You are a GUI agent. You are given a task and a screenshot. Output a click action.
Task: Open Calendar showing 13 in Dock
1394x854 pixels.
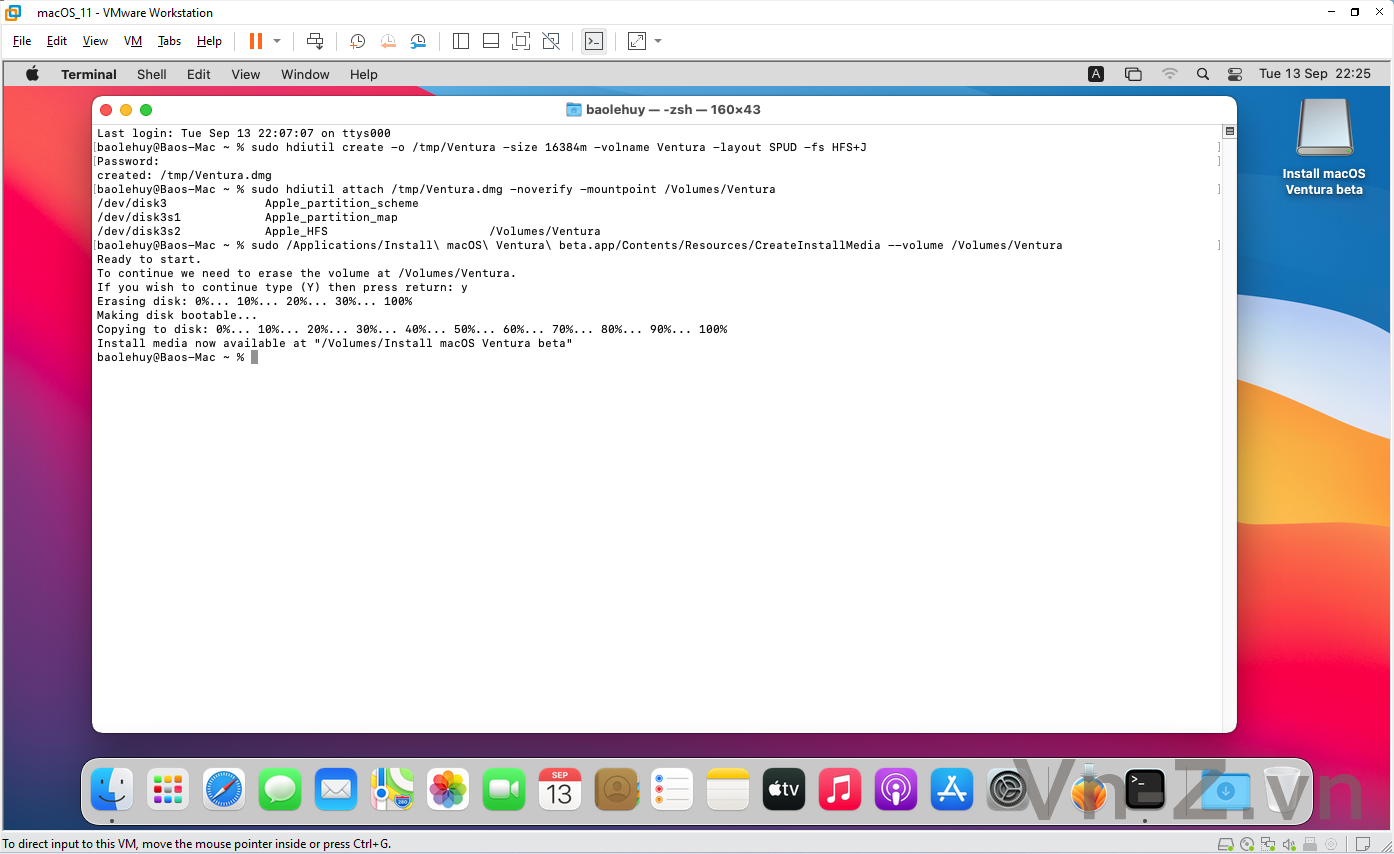coord(560,790)
